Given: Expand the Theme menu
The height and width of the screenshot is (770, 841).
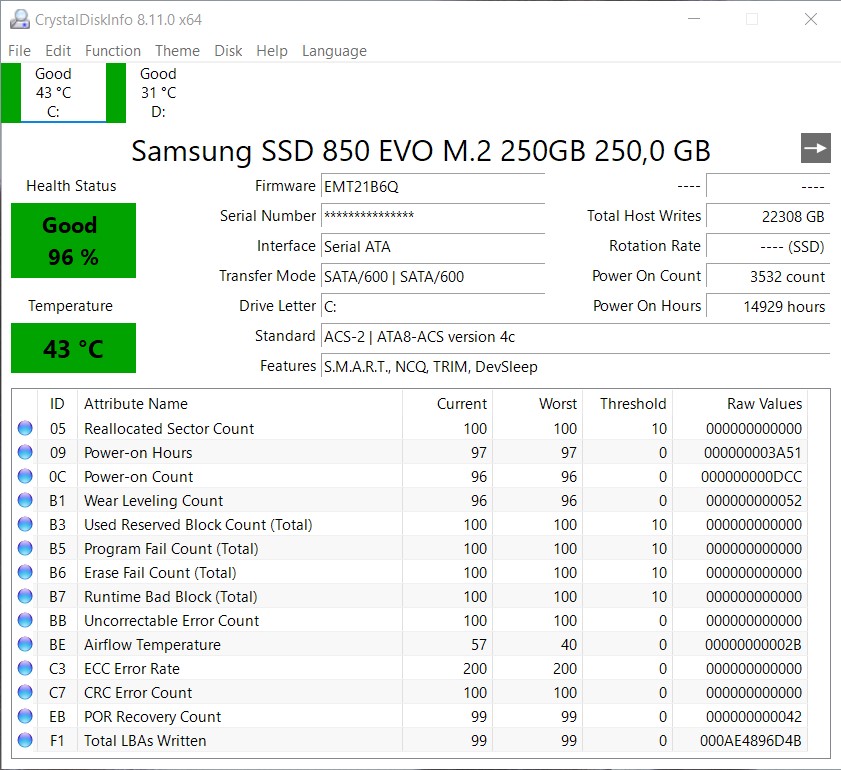Looking at the screenshot, I should pyautogui.click(x=177, y=51).
